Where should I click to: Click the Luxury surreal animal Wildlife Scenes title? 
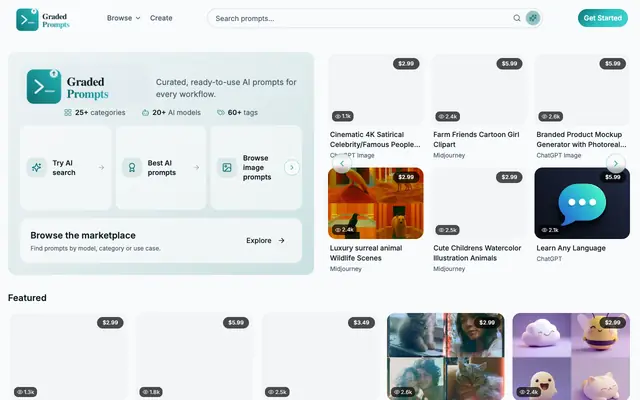click(366, 253)
